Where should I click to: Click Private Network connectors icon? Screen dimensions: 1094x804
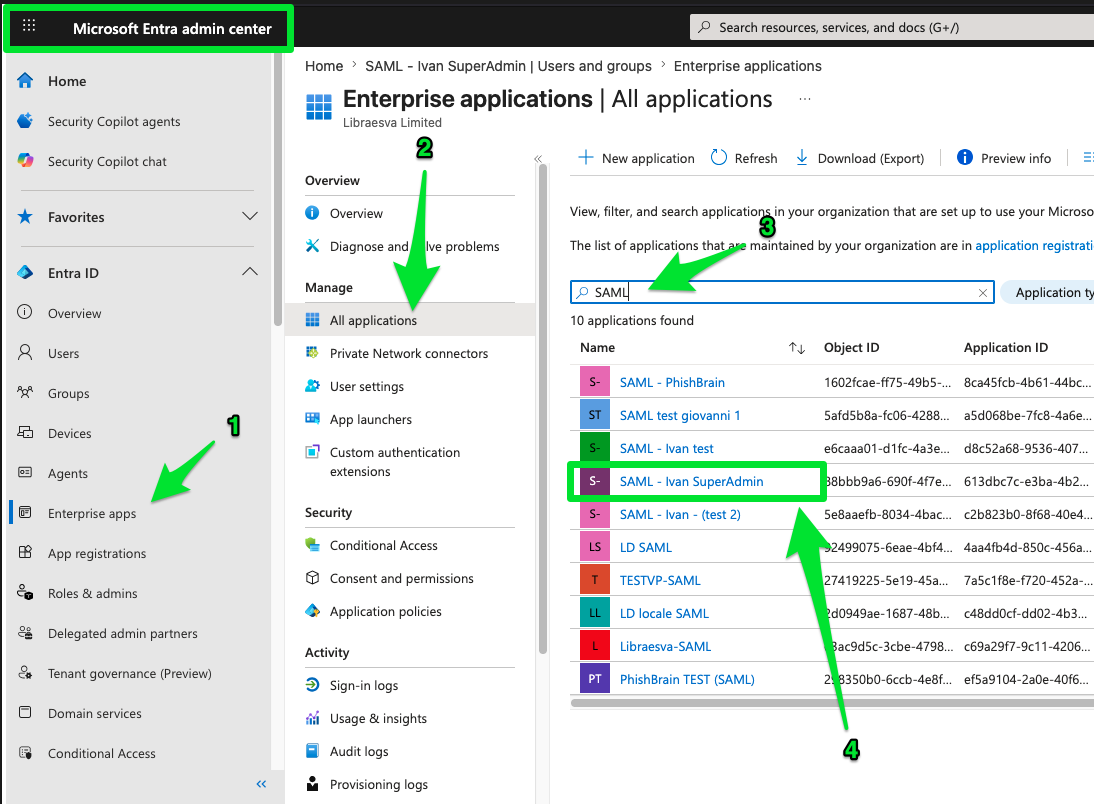tap(313, 352)
